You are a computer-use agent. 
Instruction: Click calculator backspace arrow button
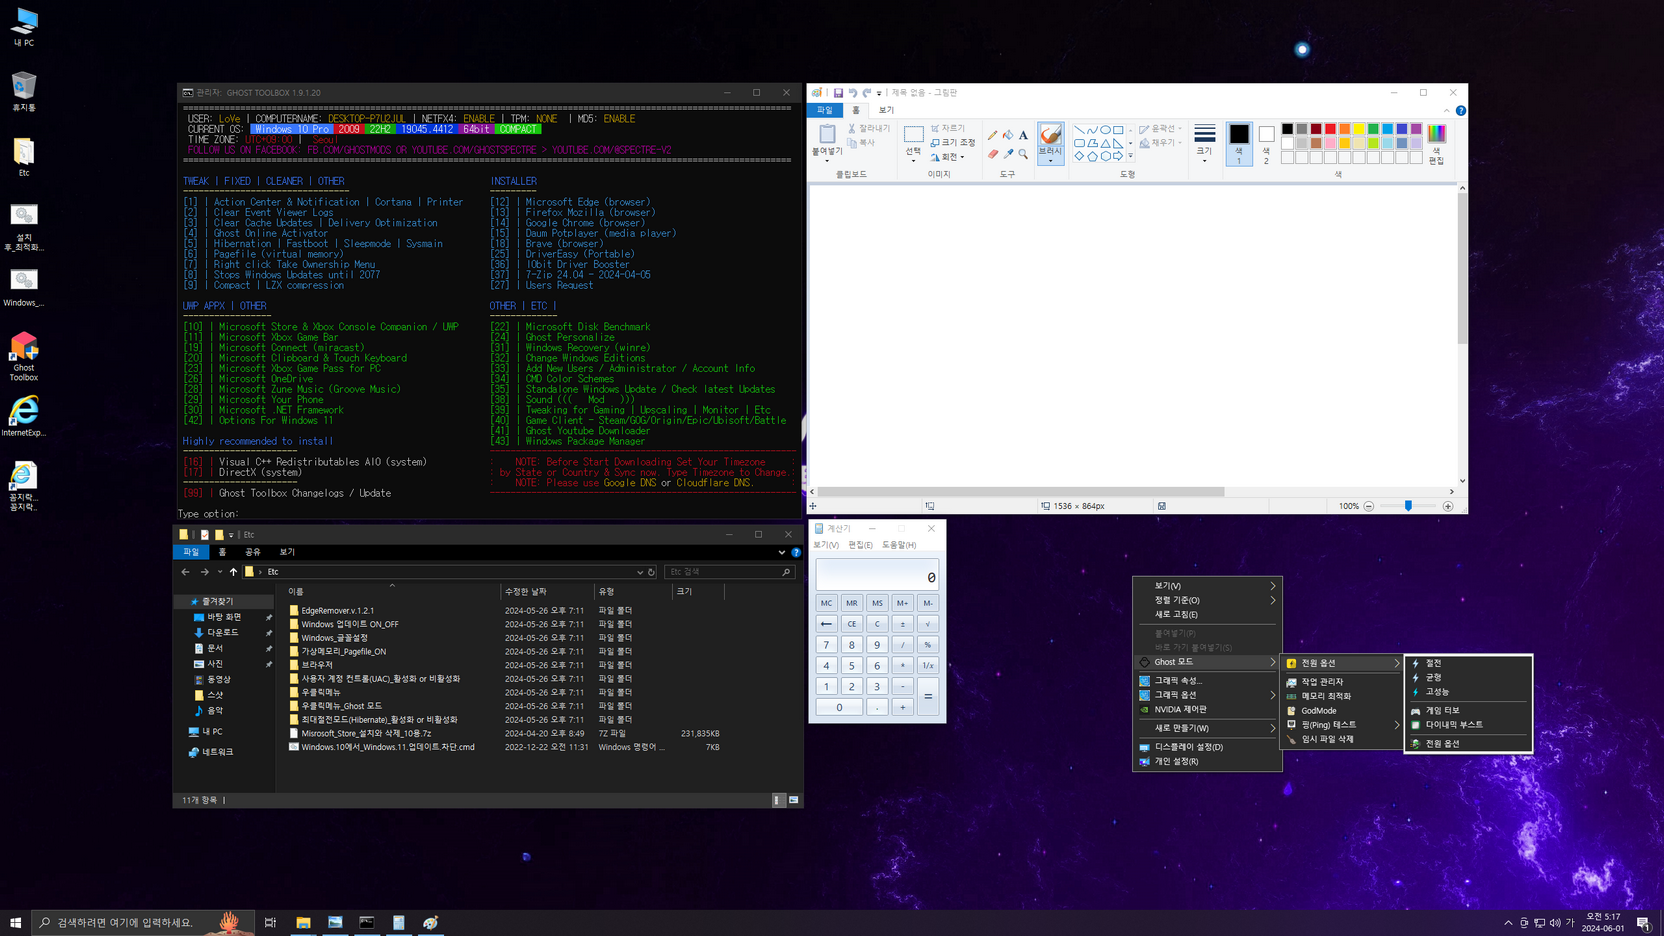point(826,624)
